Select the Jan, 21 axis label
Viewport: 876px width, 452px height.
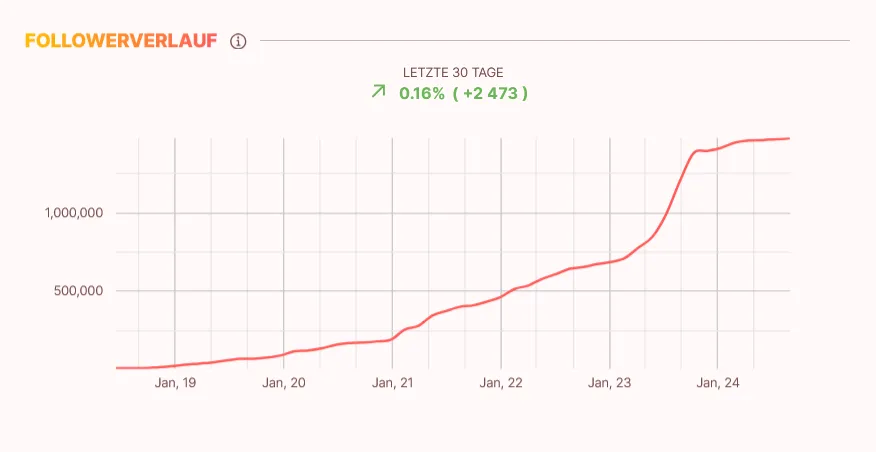[392, 383]
